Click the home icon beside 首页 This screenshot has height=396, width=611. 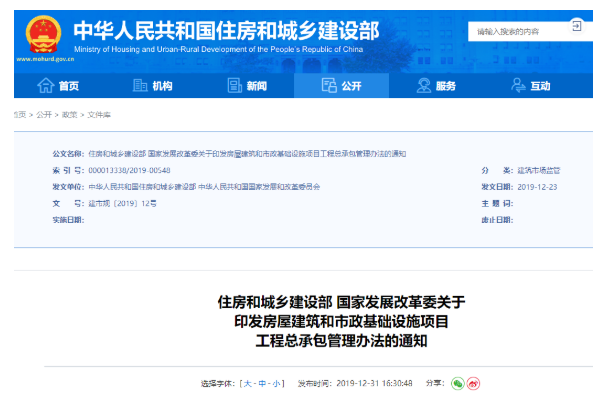tap(46, 85)
